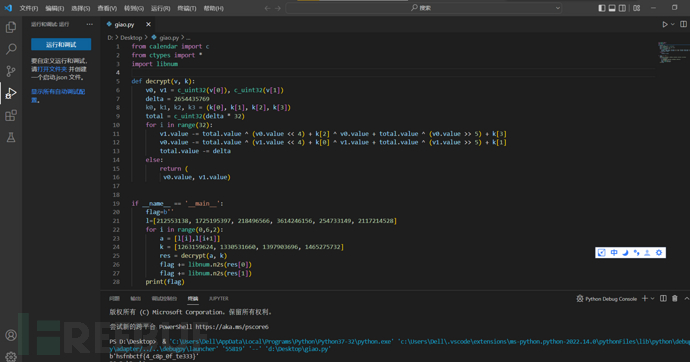
Task: Open the Testing flask view
Action: click(x=11, y=137)
